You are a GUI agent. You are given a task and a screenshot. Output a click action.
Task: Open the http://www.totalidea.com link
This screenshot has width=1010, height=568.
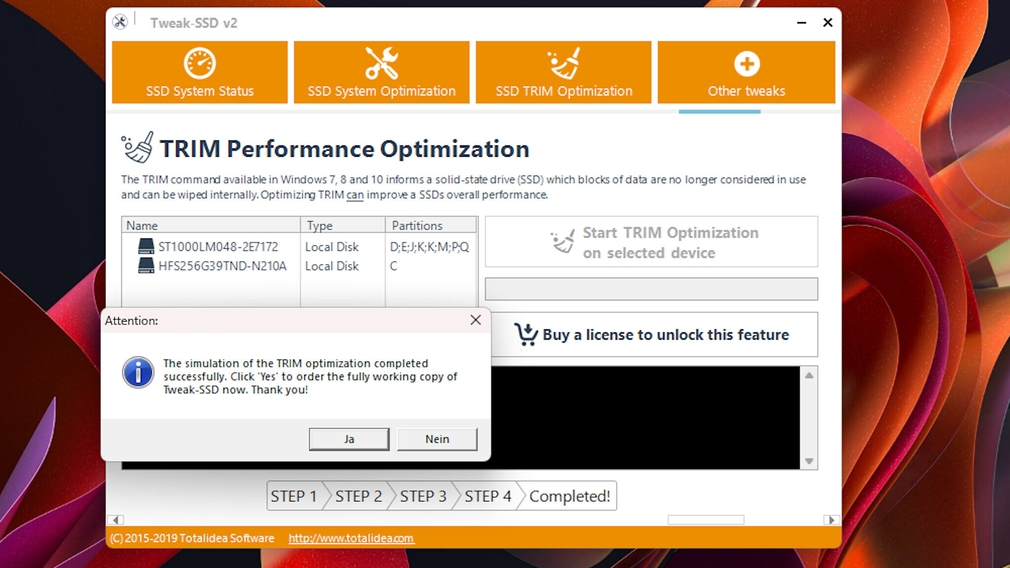(351, 538)
